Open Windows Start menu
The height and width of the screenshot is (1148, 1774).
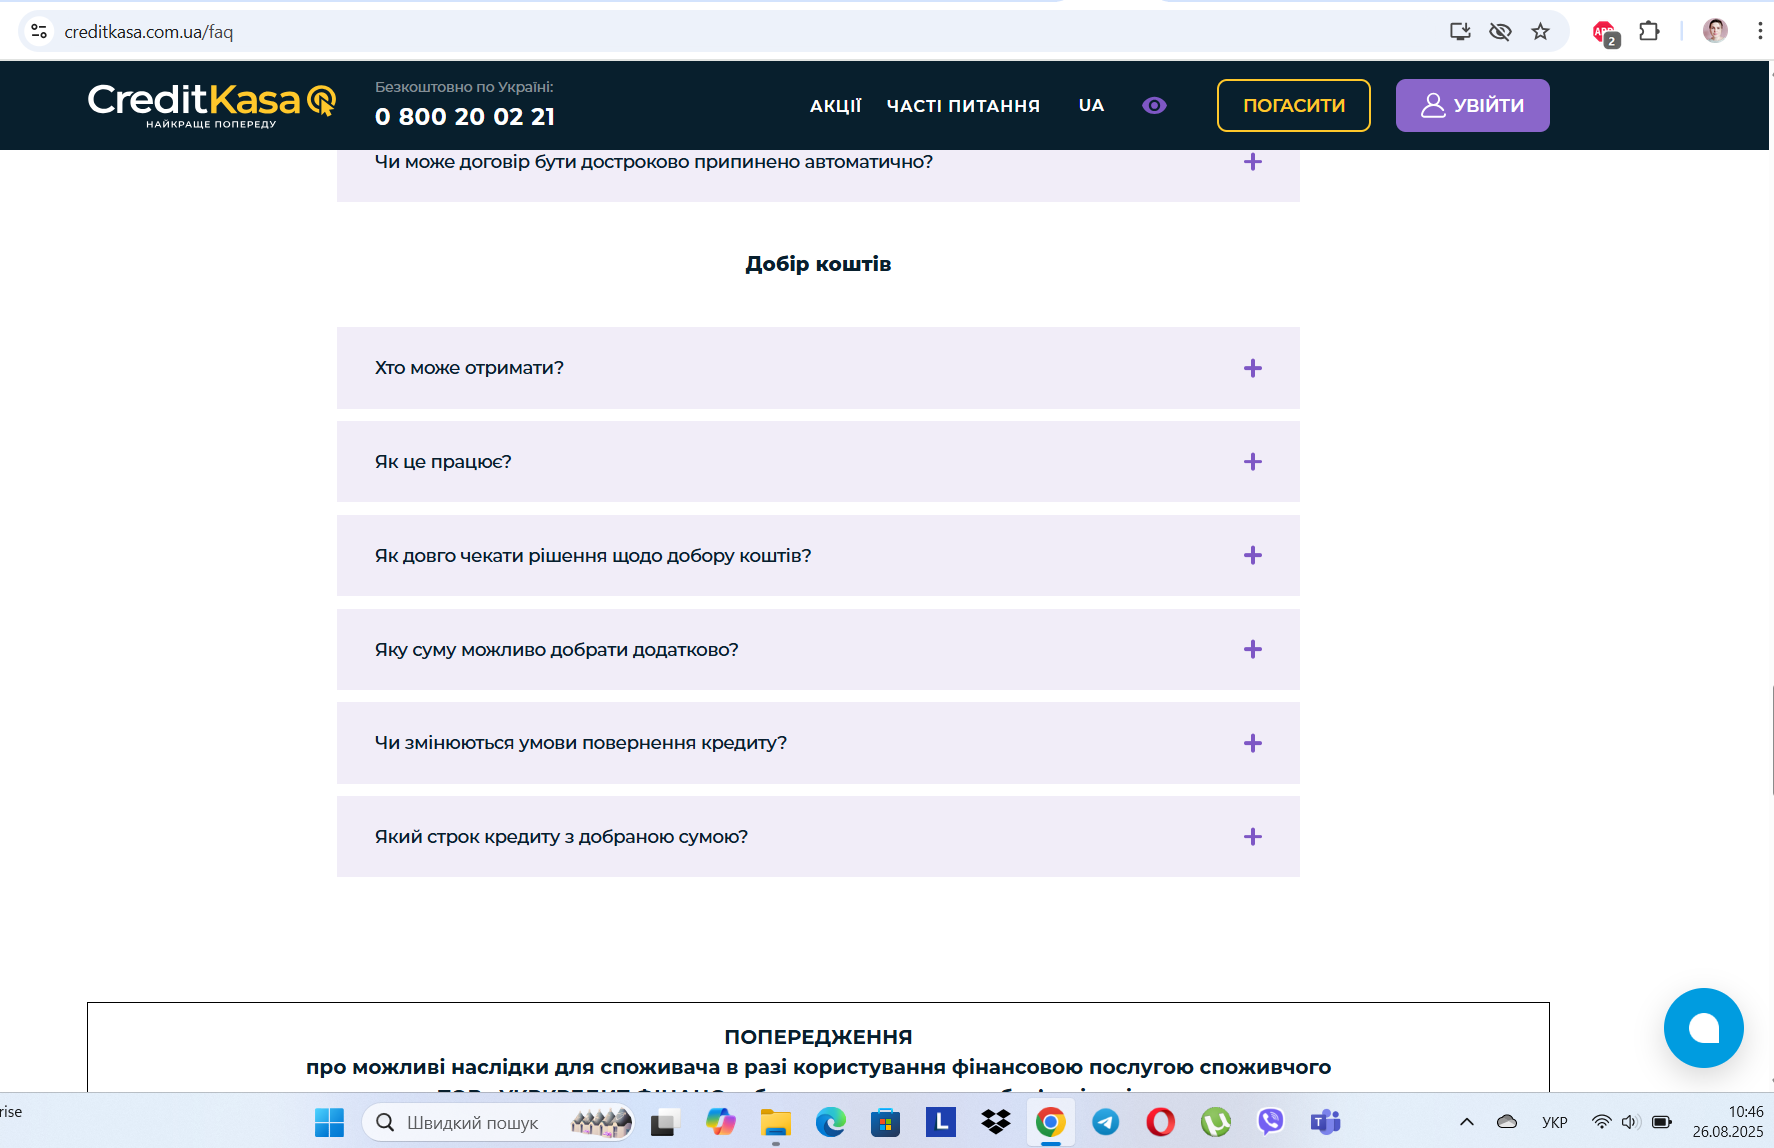coord(329,1122)
